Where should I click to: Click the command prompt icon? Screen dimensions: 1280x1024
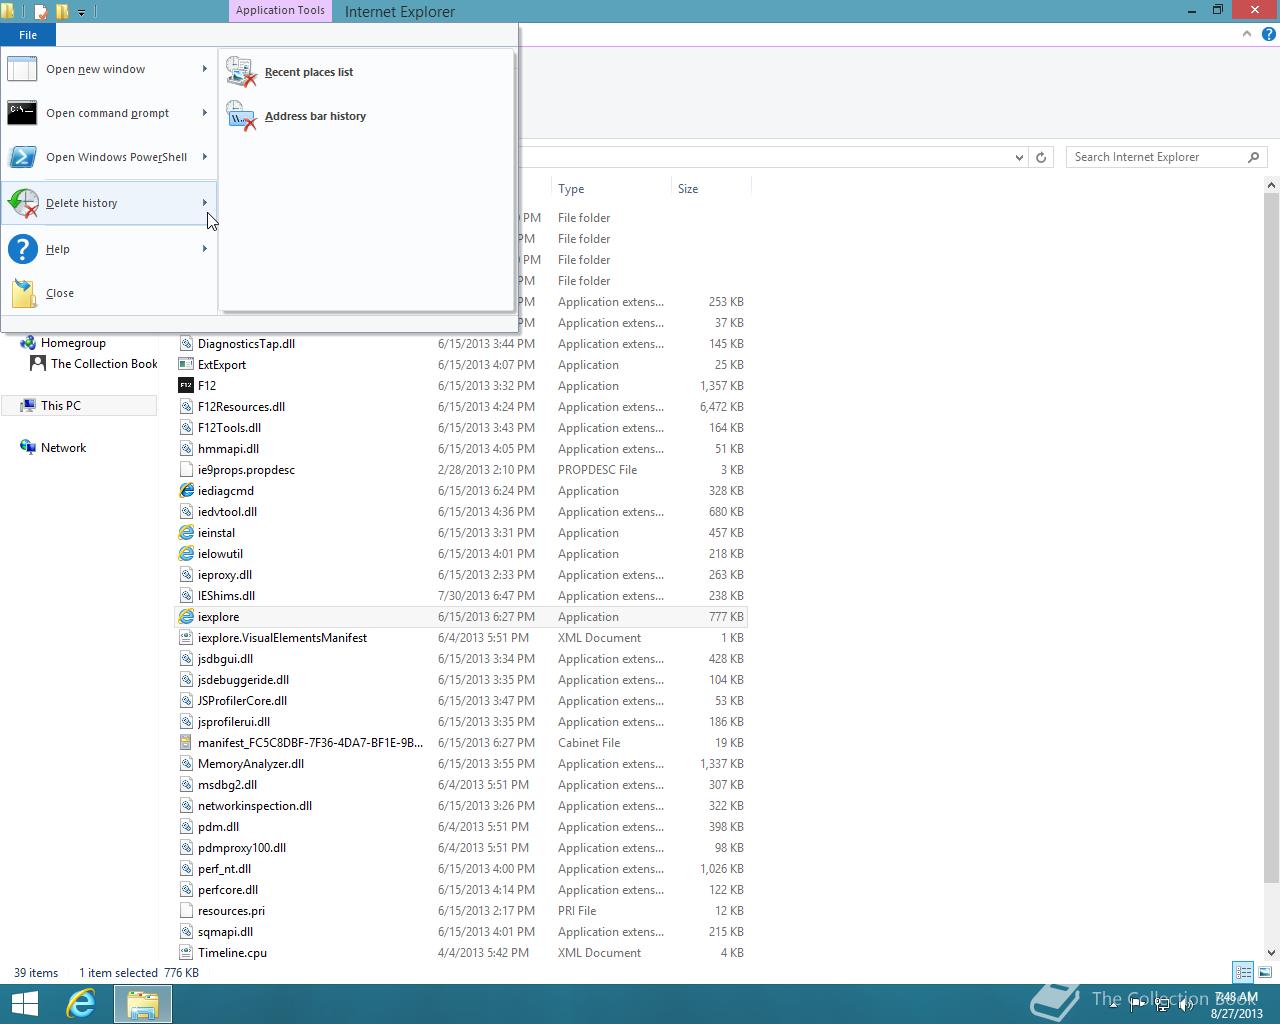pos(22,113)
